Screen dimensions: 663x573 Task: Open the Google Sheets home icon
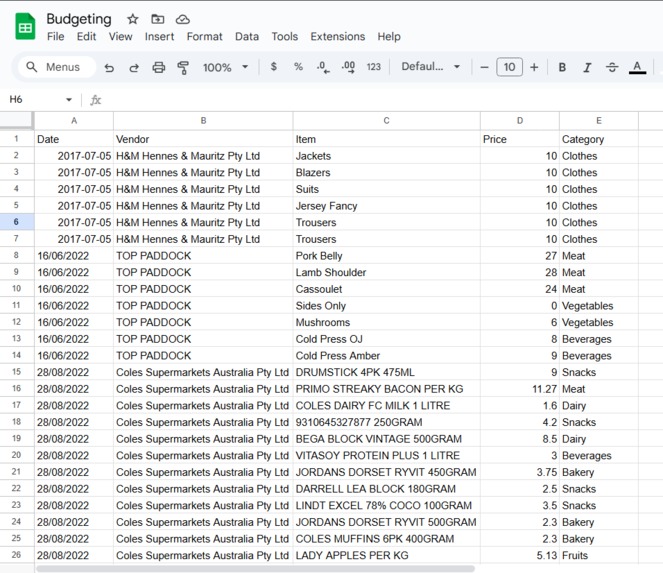click(x=25, y=27)
